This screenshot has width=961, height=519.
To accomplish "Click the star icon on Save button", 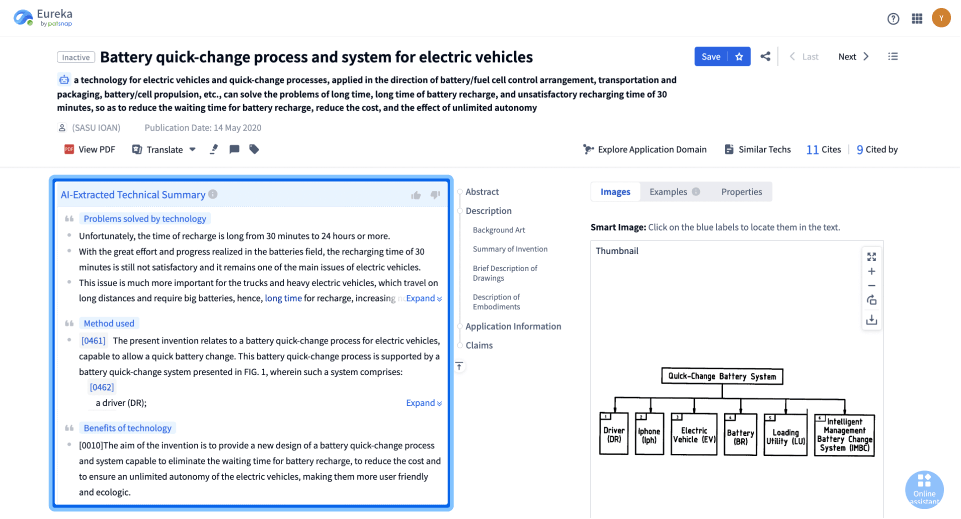I will 739,57.
